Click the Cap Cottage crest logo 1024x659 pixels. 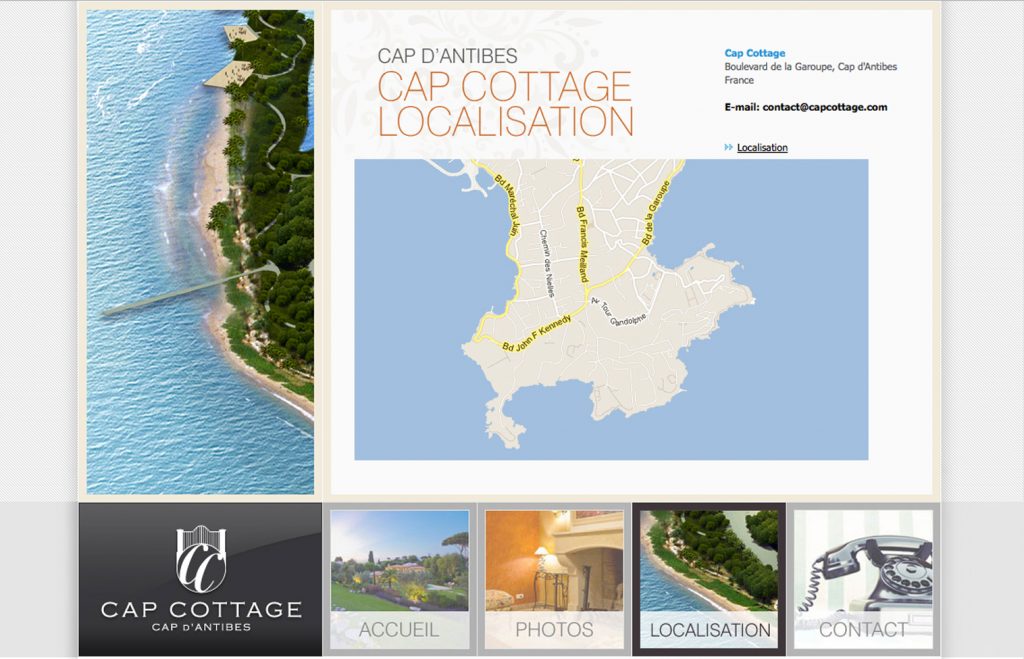[x=201, y=558]
